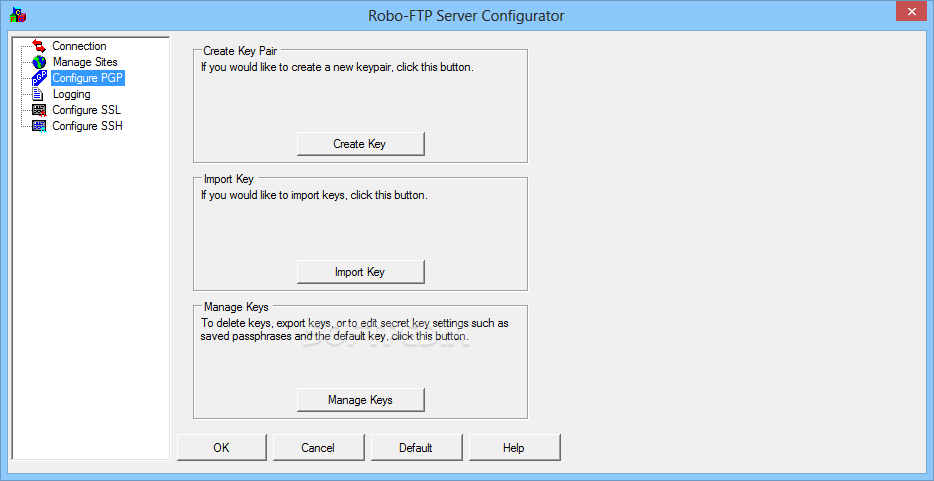Click the Connection red arrows icon
The height and width of the screenshot is (481, 934).
pyautogui.click(x=39, y=46)
